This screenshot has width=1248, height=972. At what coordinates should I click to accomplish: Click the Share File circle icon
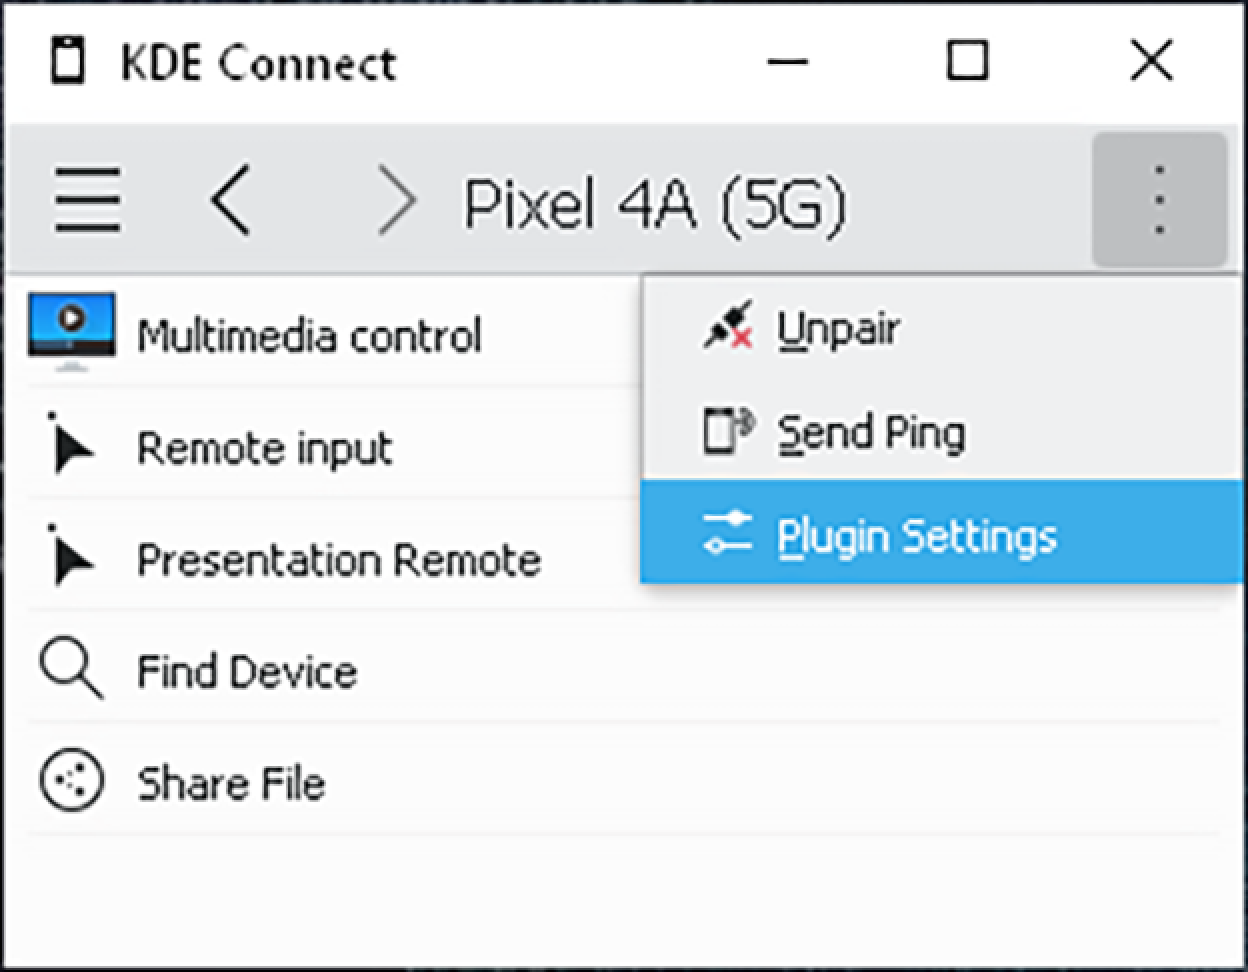[71, 781]
